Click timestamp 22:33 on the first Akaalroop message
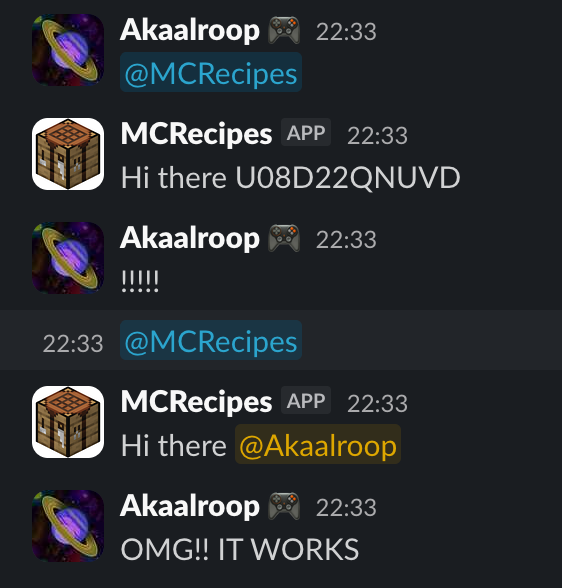562x588 pixels. coord(346,32)
